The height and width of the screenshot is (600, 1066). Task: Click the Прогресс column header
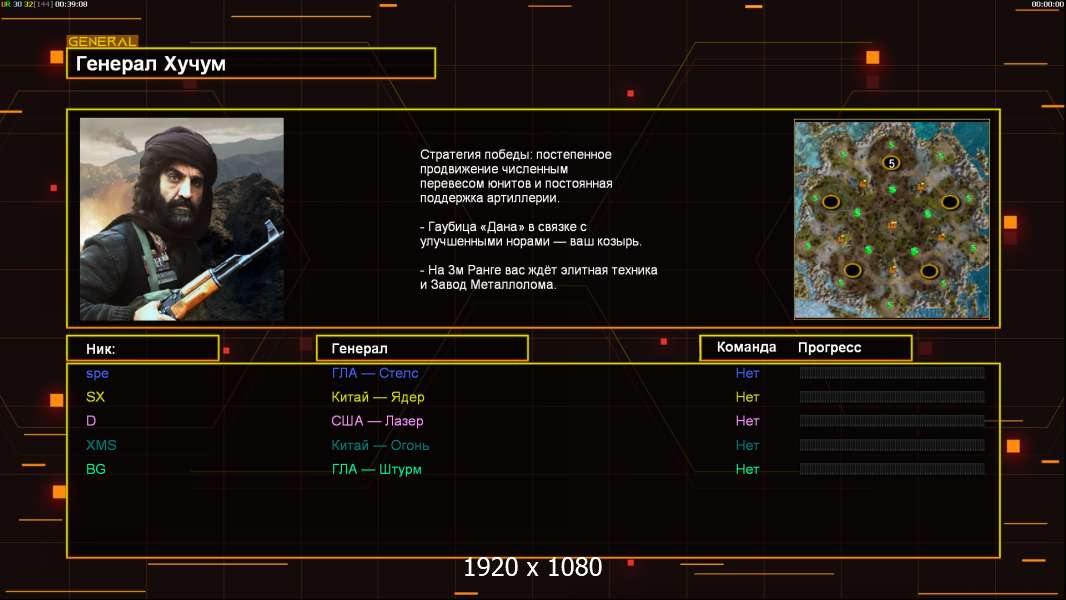[829, 347]
